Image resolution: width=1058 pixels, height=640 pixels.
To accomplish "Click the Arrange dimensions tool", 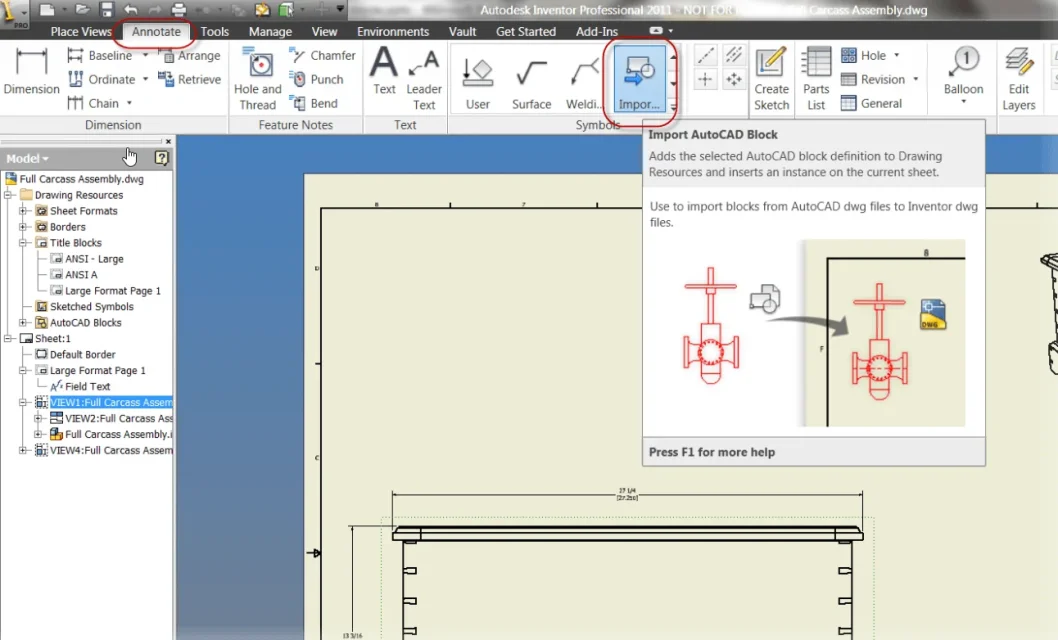I will pos(190,56).
